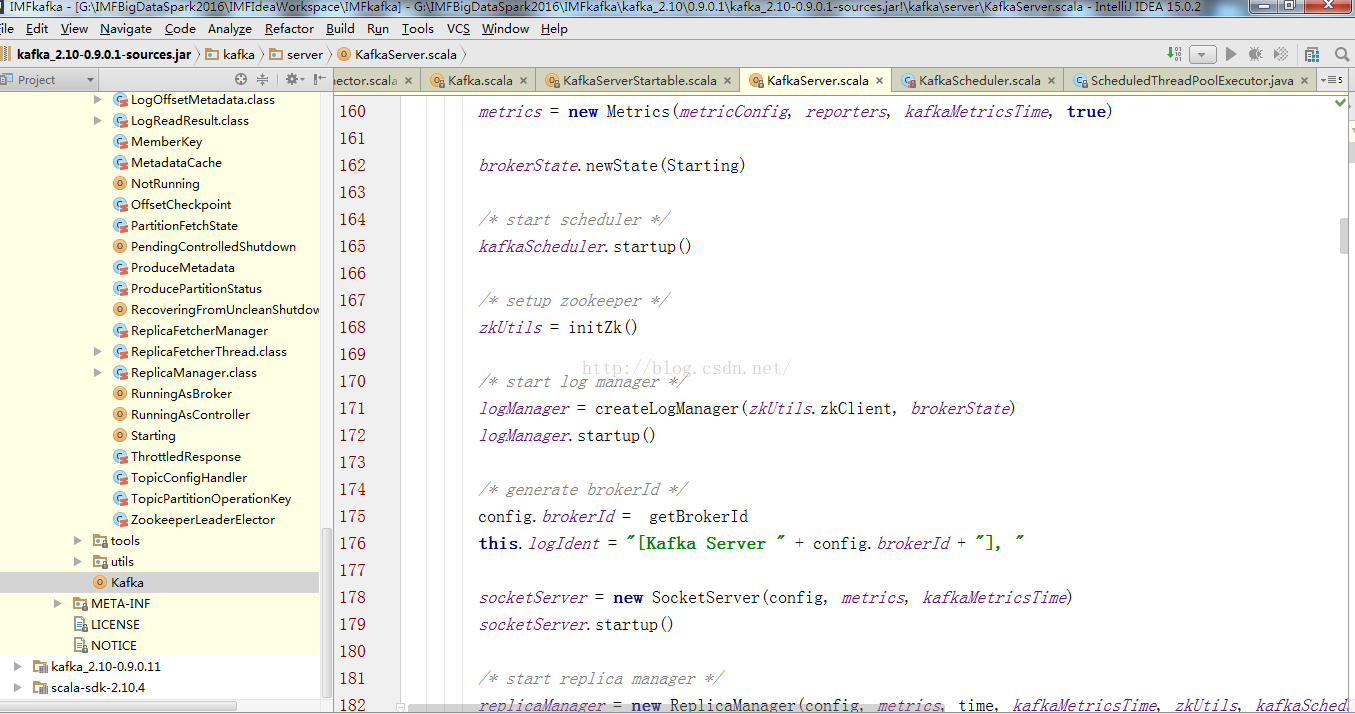Click the Run with Coverage icon
The height and width of the screenshot is (714, 1355).
click(1280, 54)
